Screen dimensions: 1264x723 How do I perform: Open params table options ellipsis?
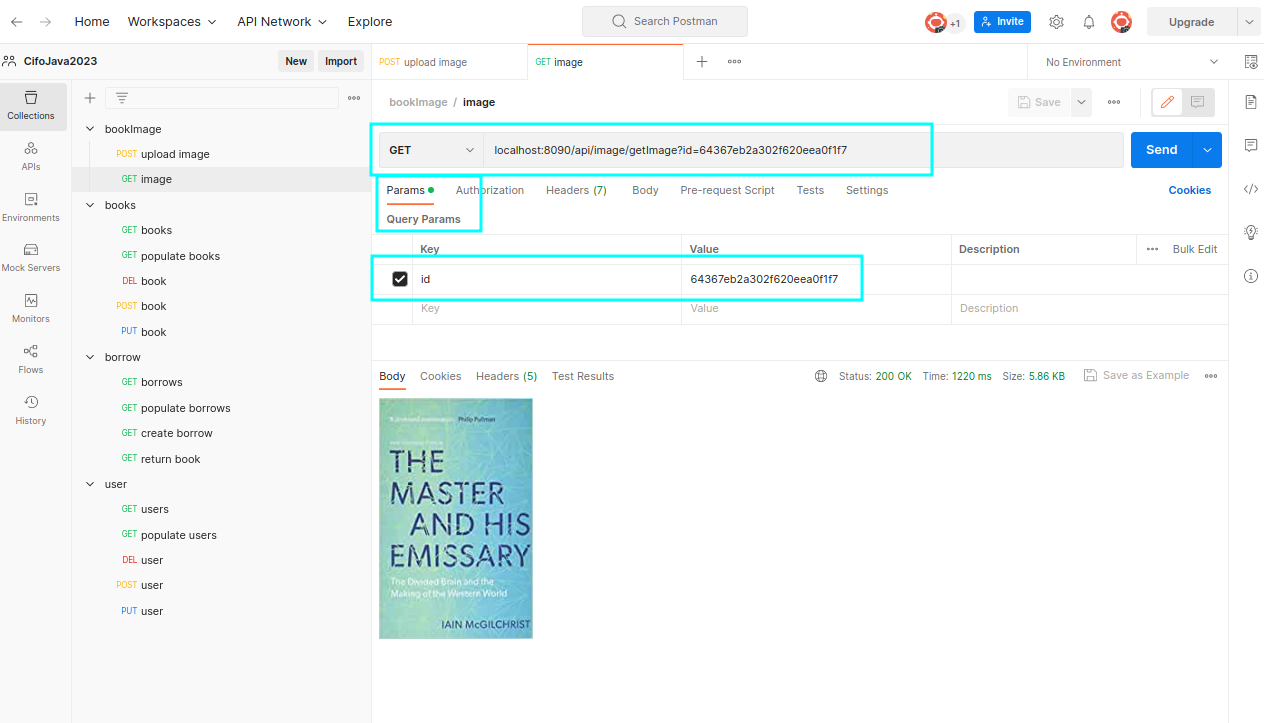1152,249
